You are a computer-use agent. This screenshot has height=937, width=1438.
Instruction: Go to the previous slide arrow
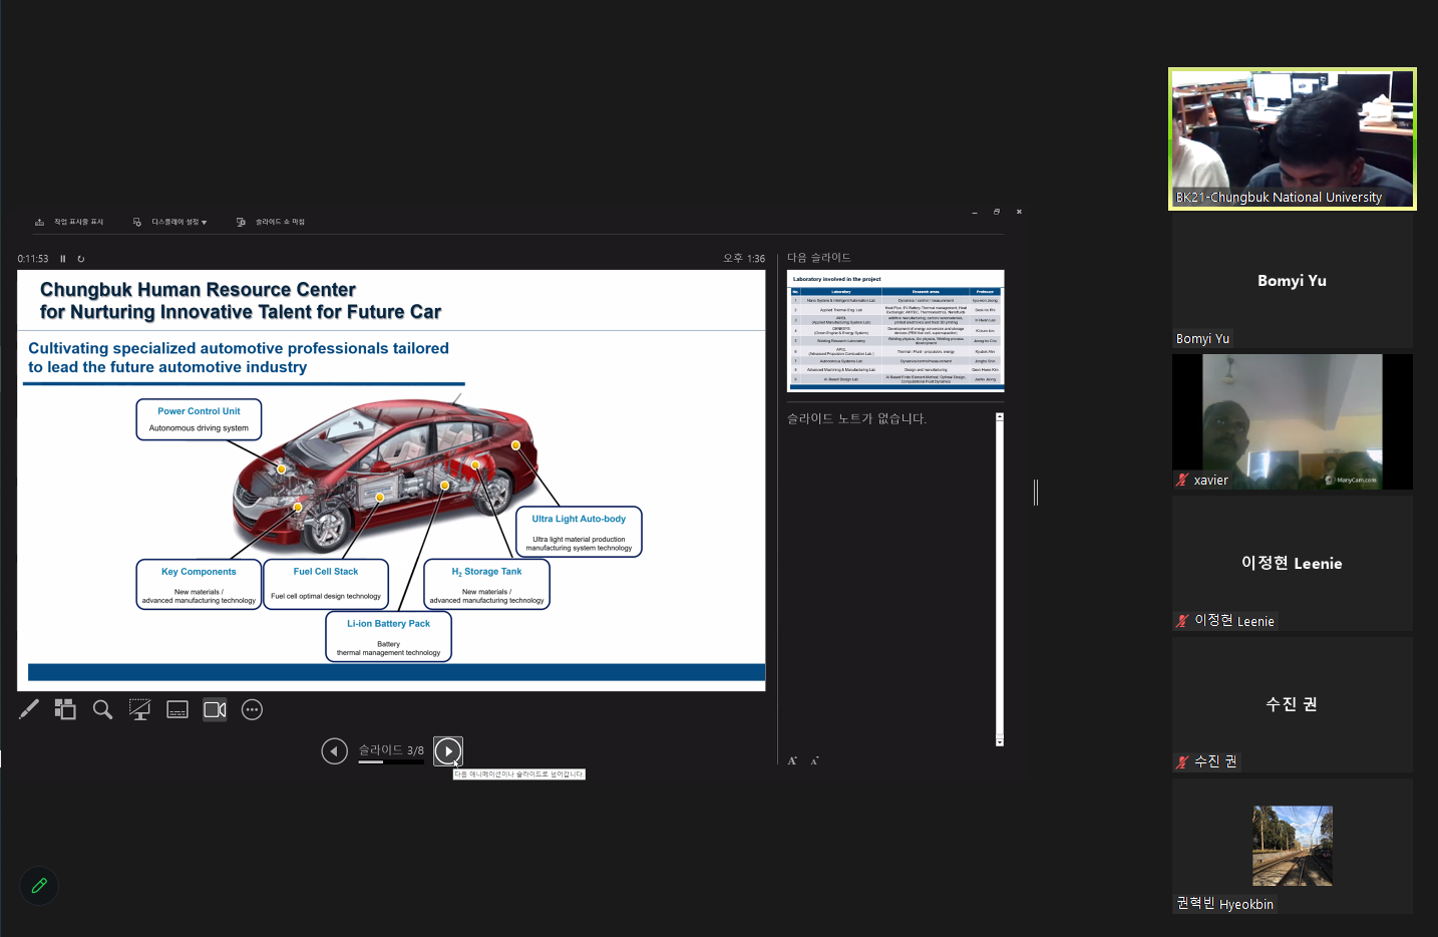[x=335, y=751]
